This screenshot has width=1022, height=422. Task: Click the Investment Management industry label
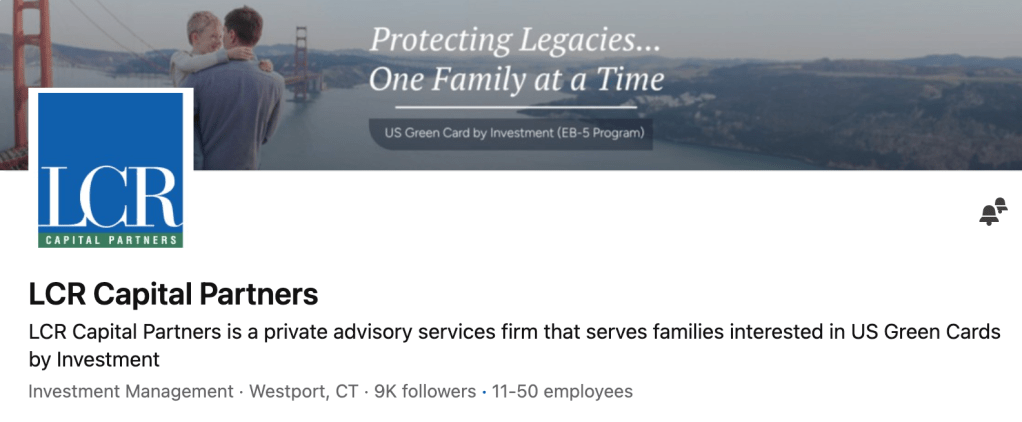131,391
